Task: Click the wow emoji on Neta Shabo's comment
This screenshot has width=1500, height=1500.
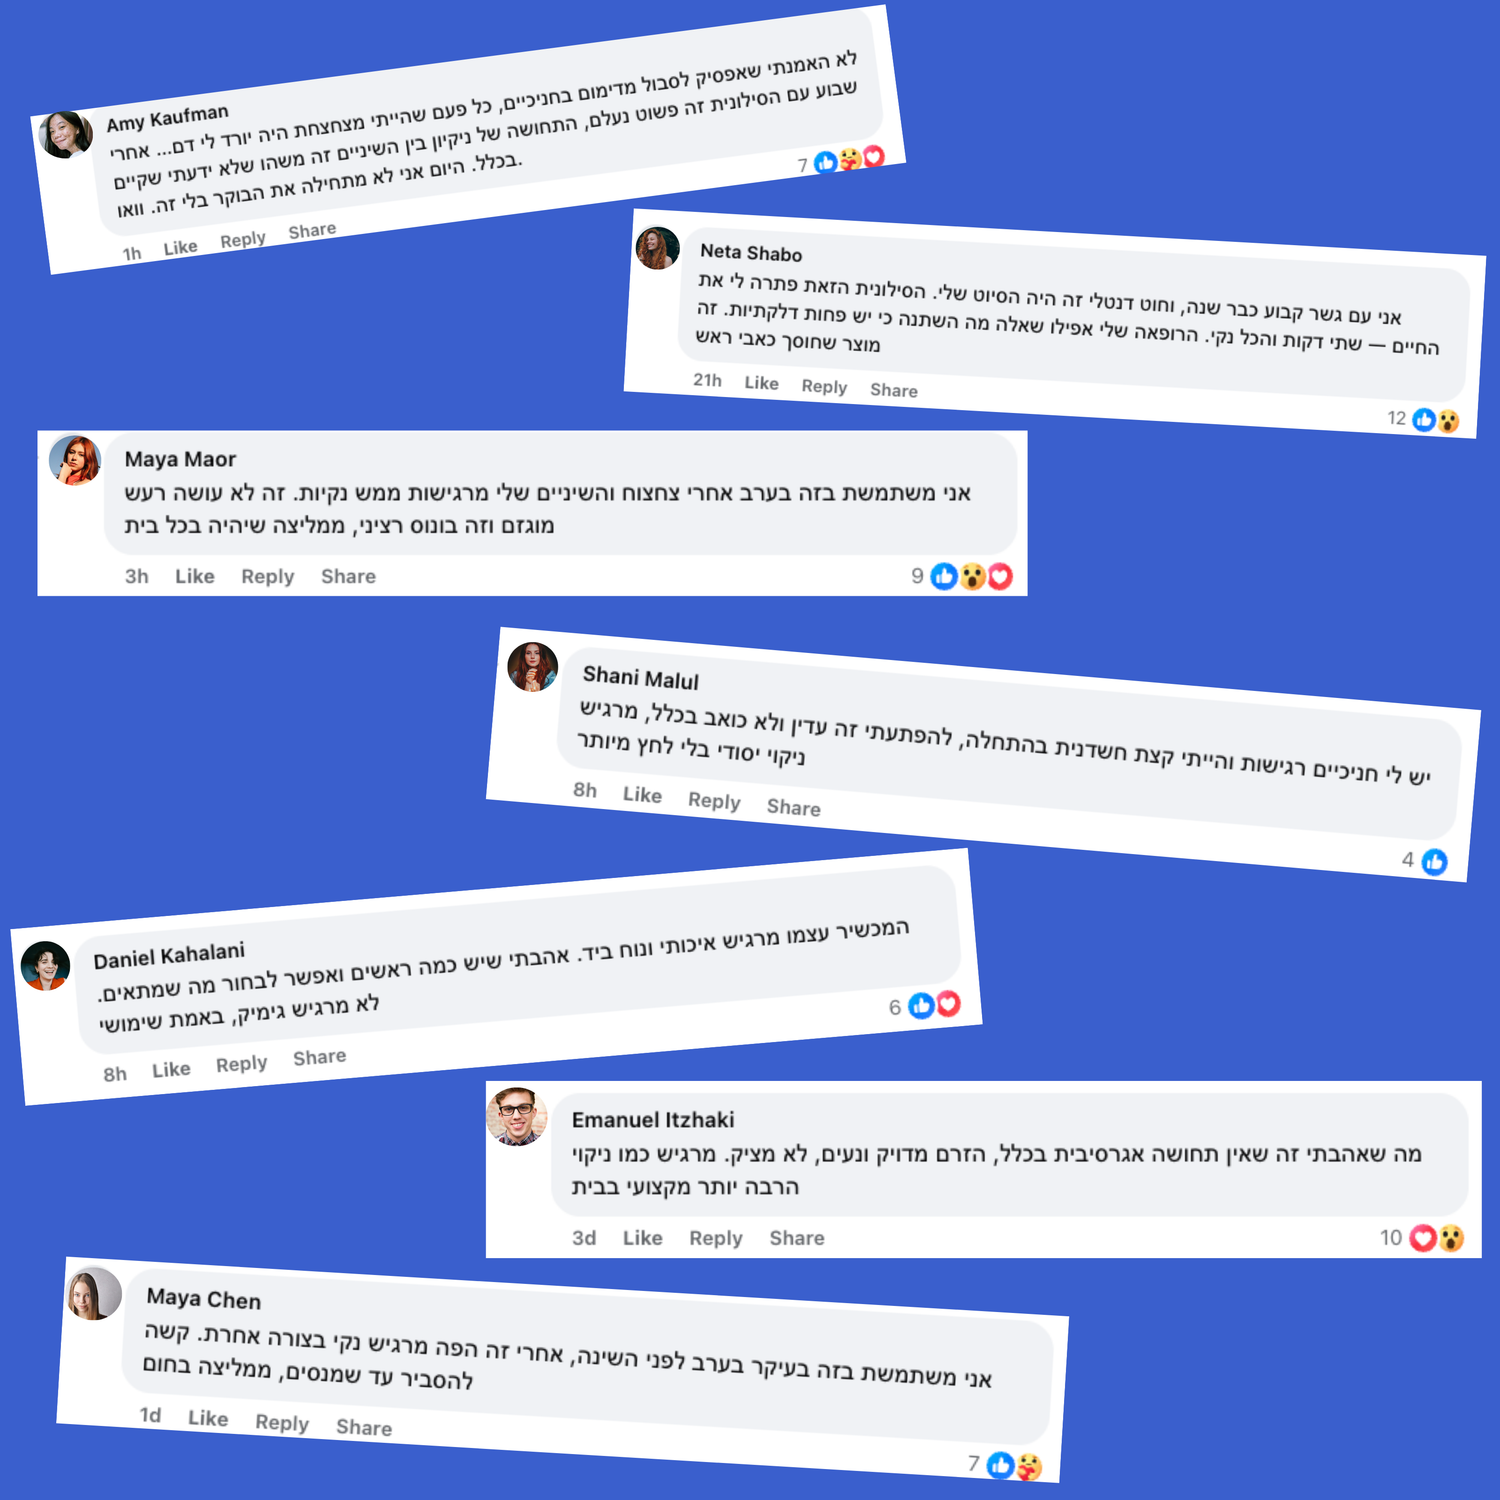Action: pos(1447,421)
